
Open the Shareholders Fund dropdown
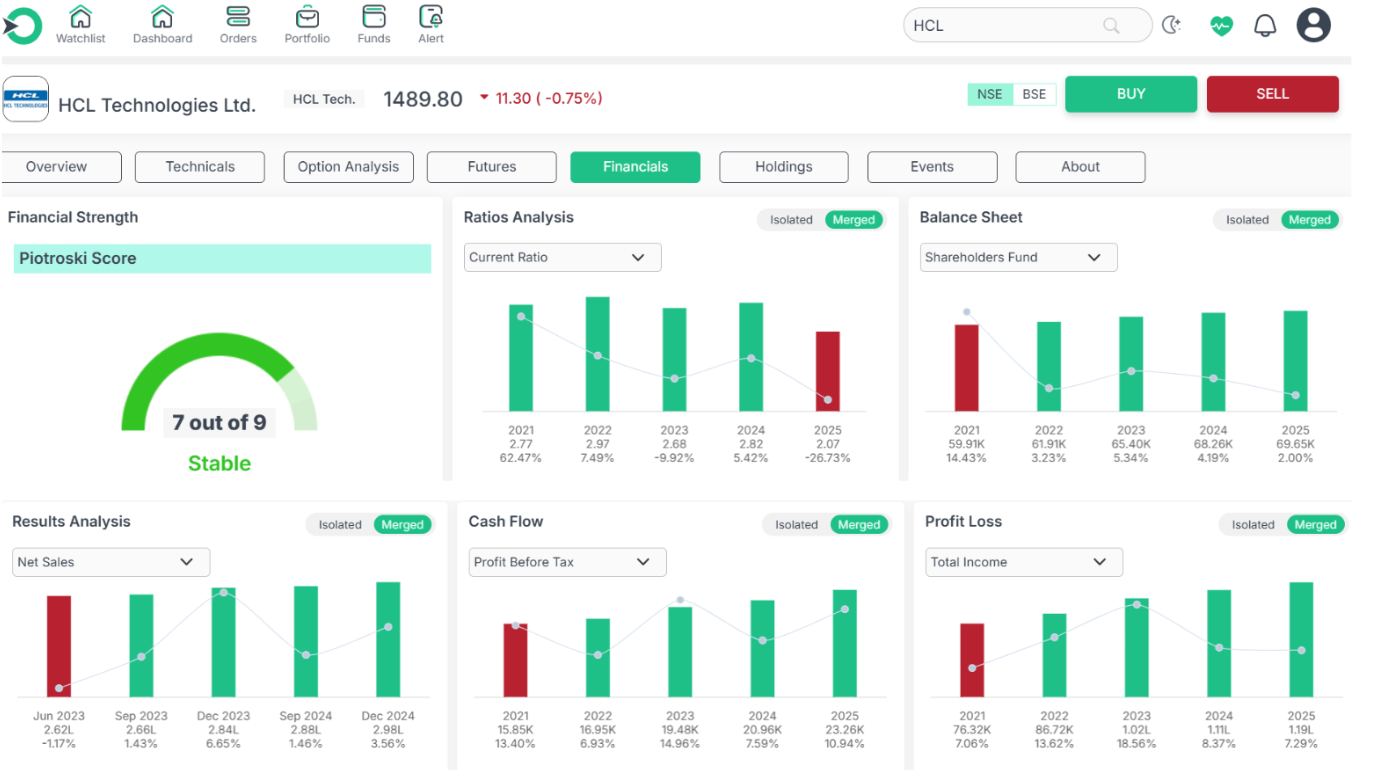(1019, 257)
